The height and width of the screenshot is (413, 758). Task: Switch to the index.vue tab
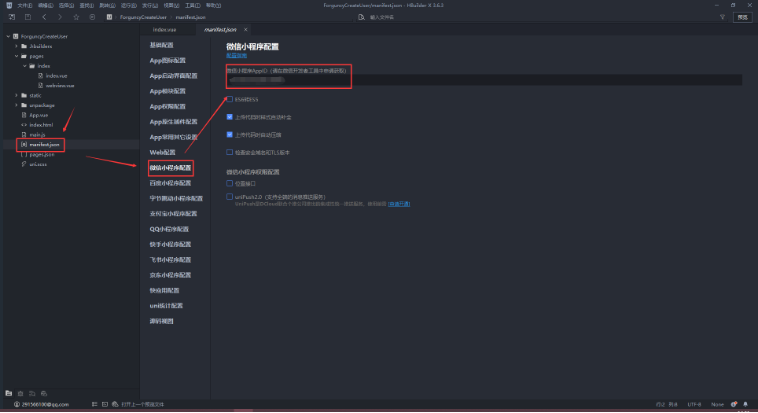coord(164,30)
